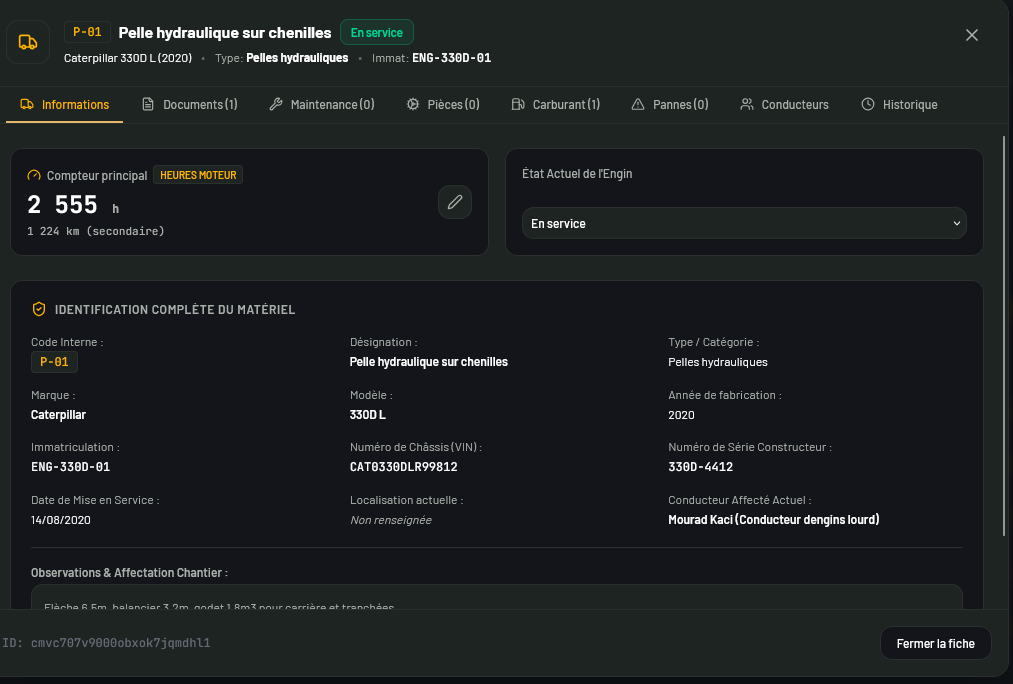Click the truck icon beside the P-01 title
The height and width of the screenshot is (684, 1013).
28,43
